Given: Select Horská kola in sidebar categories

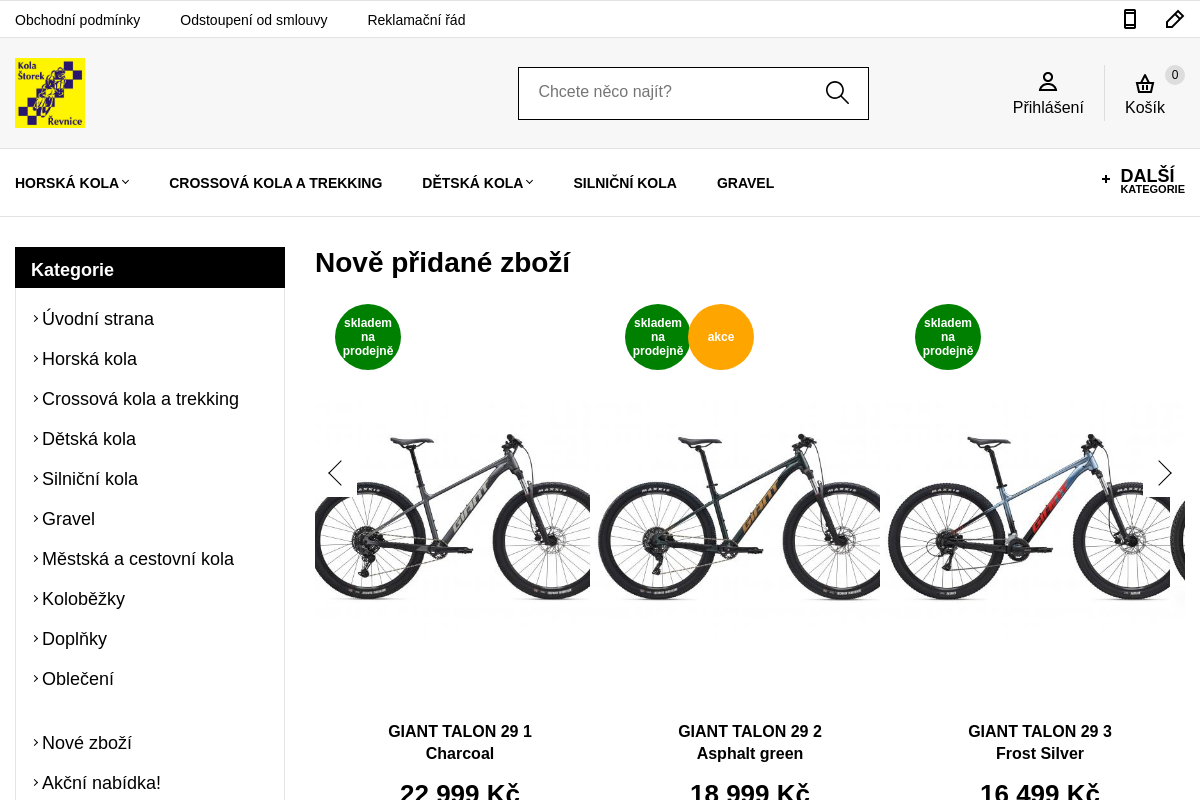Looking at the screenshot, I should (89, 359).
